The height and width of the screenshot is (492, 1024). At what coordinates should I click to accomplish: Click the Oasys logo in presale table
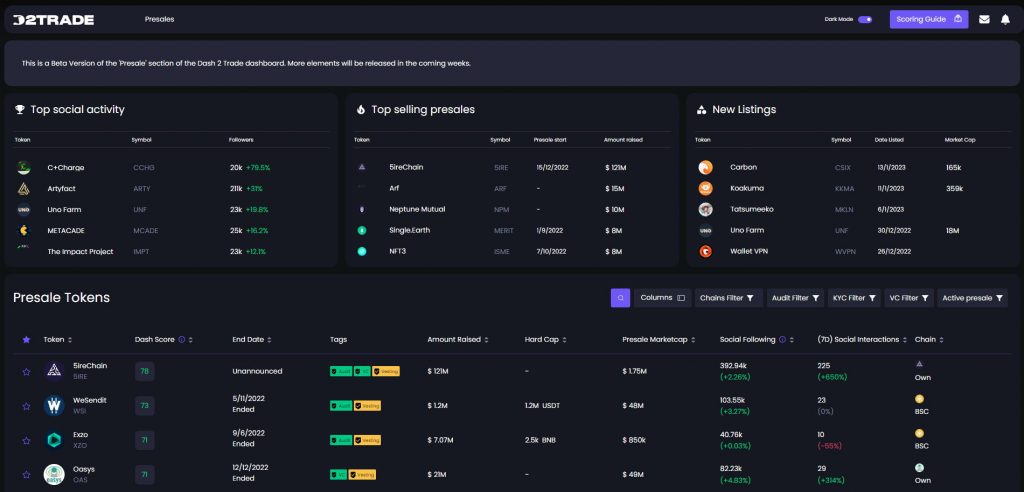click(x=54, y=474)
